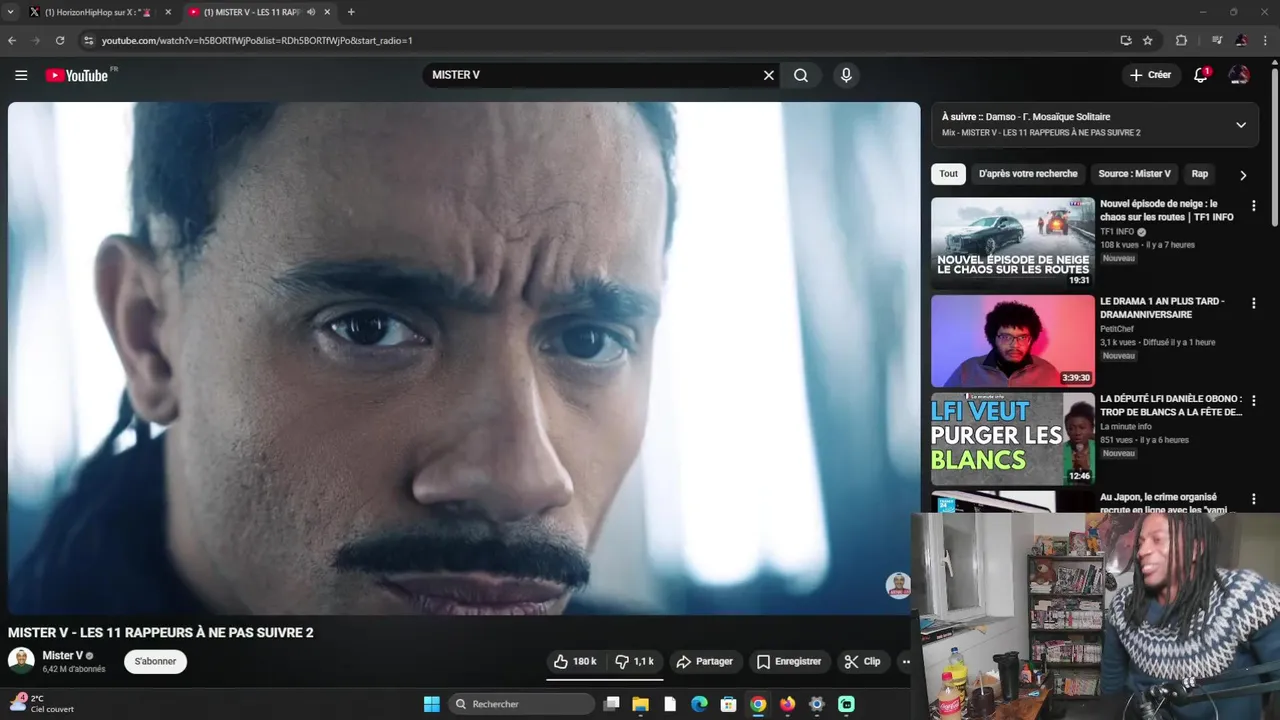
Task: Save the video with Enregistrer
Action: pos(789,661)
